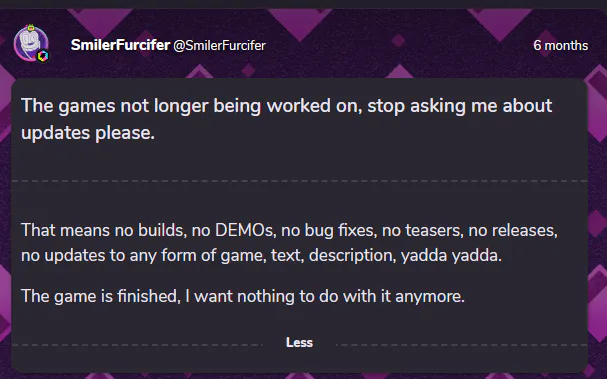The width and height of the screenshot is (607, 379).
Task: Collapse the post using the Less button
Action: point(299,343)
